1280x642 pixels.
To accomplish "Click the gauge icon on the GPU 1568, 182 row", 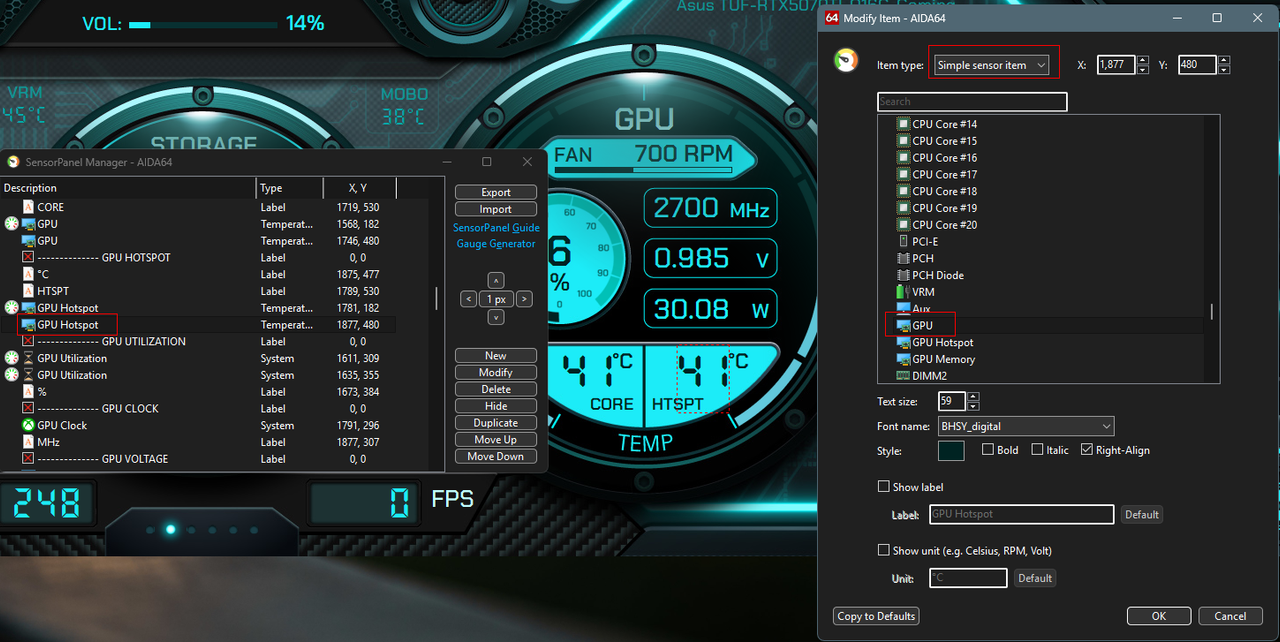I will point(12,224).
